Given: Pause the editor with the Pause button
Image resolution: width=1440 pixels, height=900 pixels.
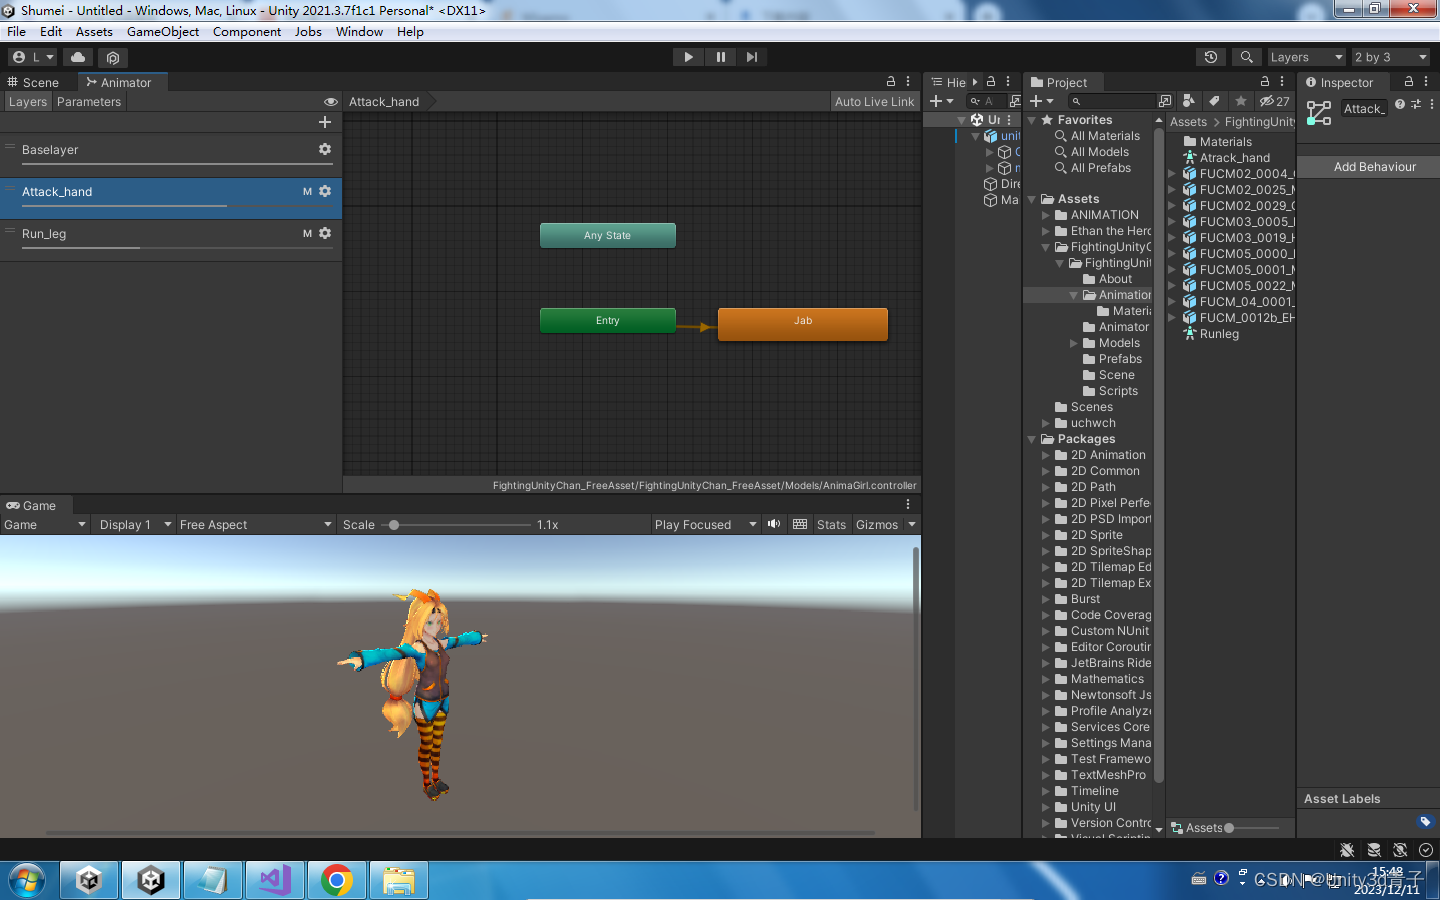Looking at the screenshot, I should point(720,57).
